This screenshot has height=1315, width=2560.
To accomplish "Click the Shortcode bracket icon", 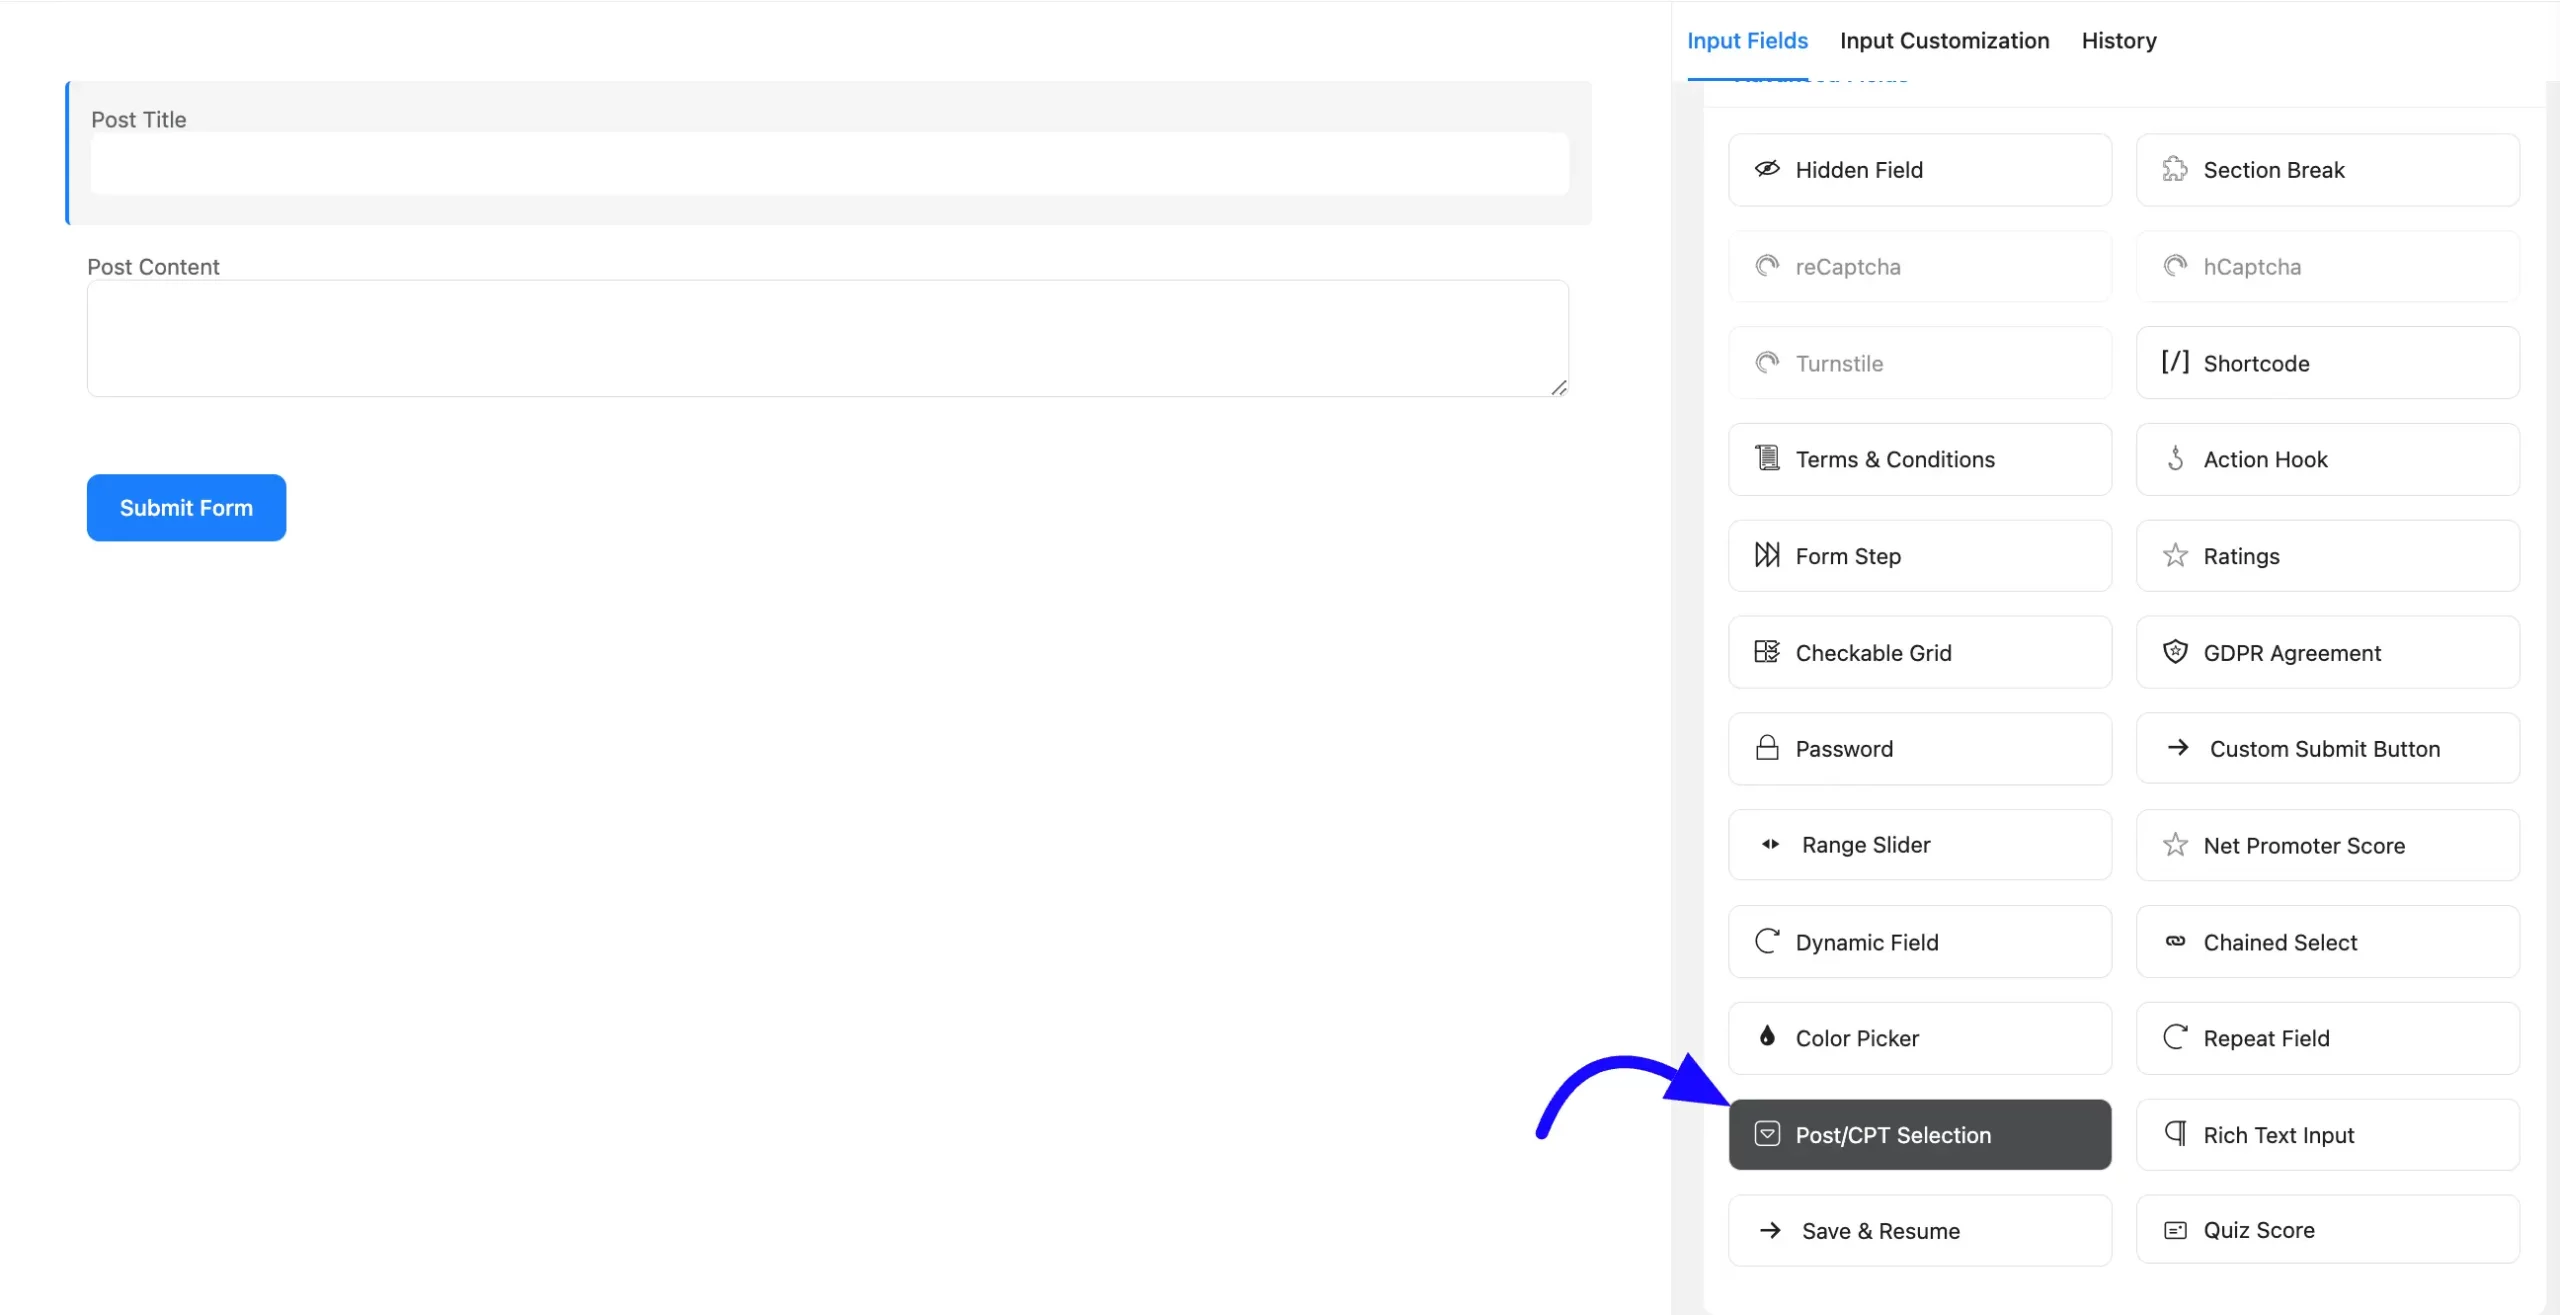I will tap(2174, 362).
